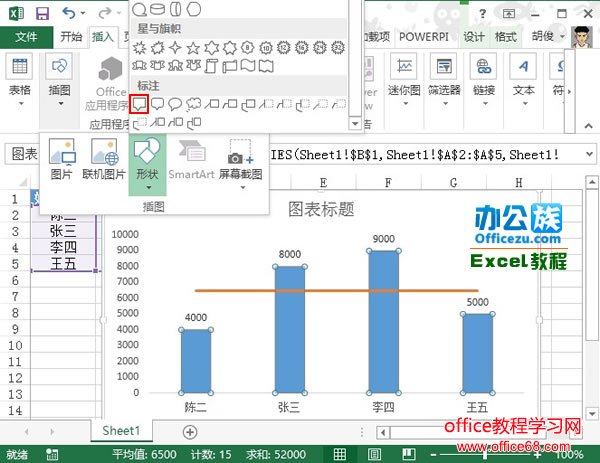Image resolution: width=600 pixels, height=463 pixels.
Task: Select the orange average line in chart
Action: pos(336,291)
